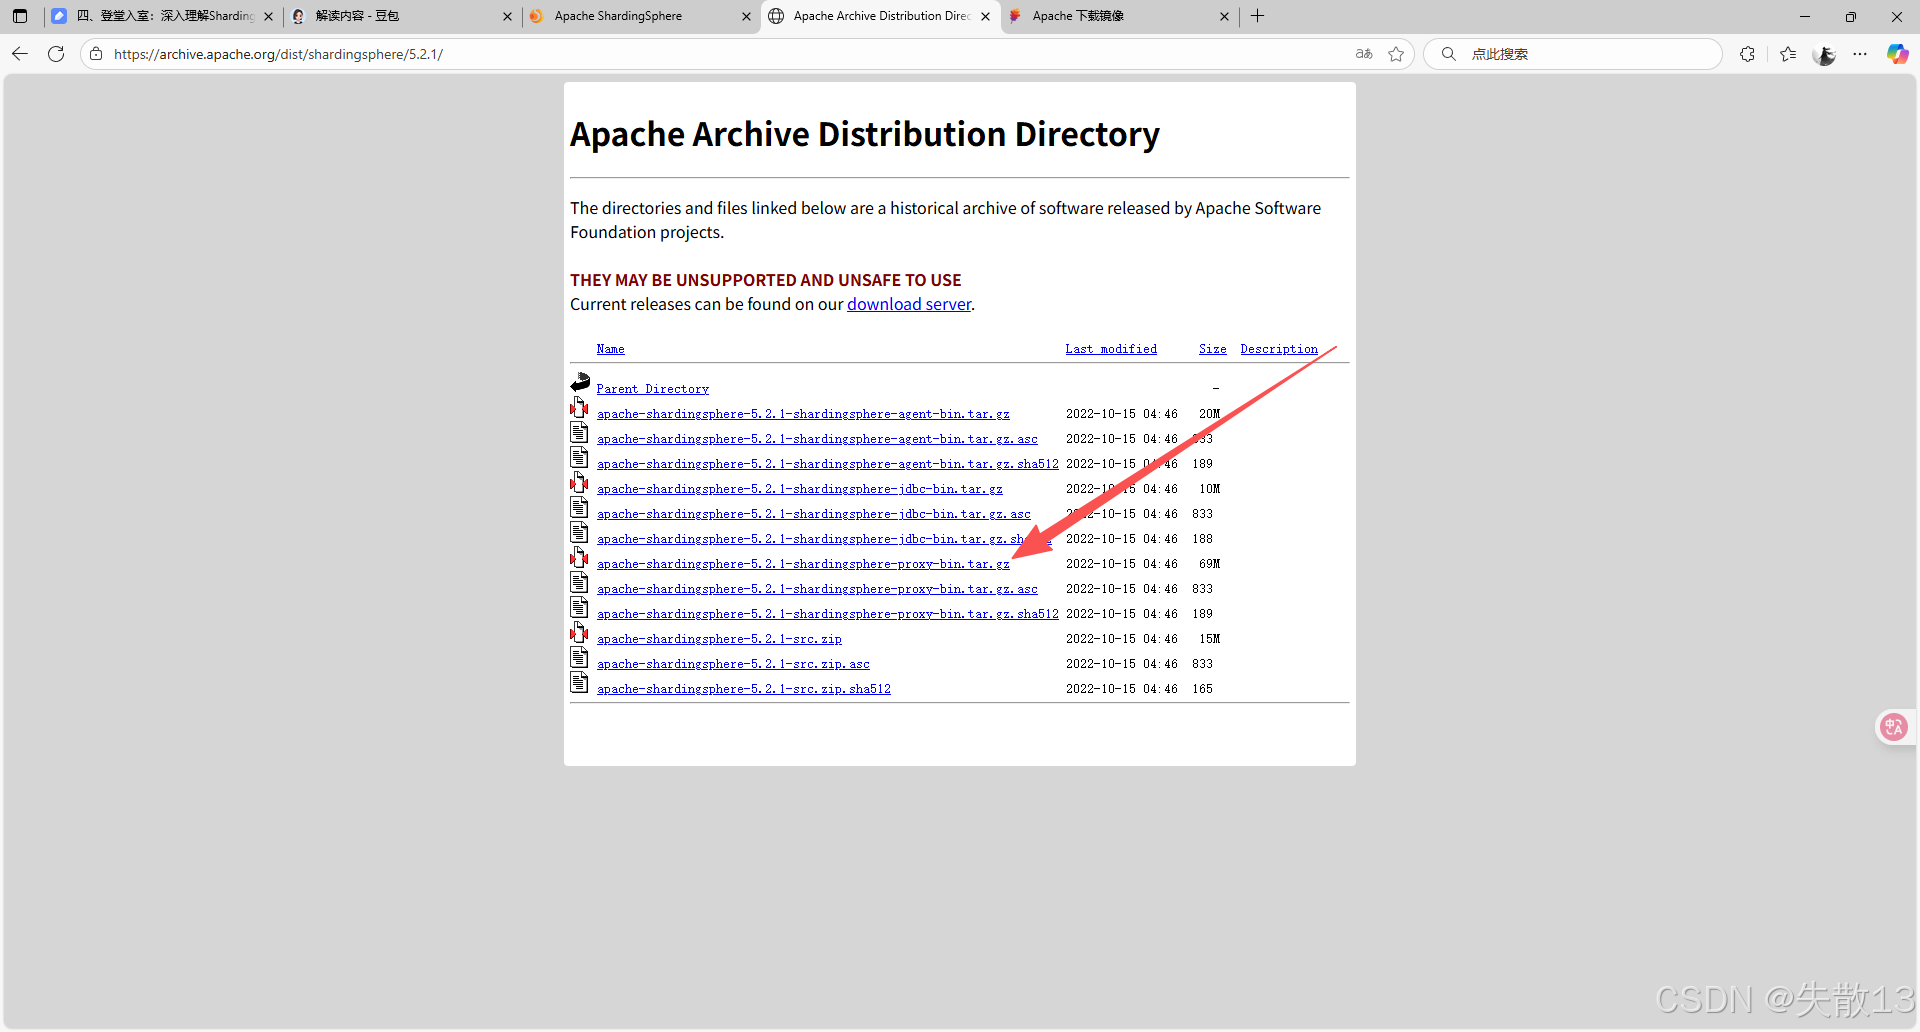Sort the listing by Size
This screenshot has width=1920, height=1032.
pyautogui.click(x=1212, y=349)
